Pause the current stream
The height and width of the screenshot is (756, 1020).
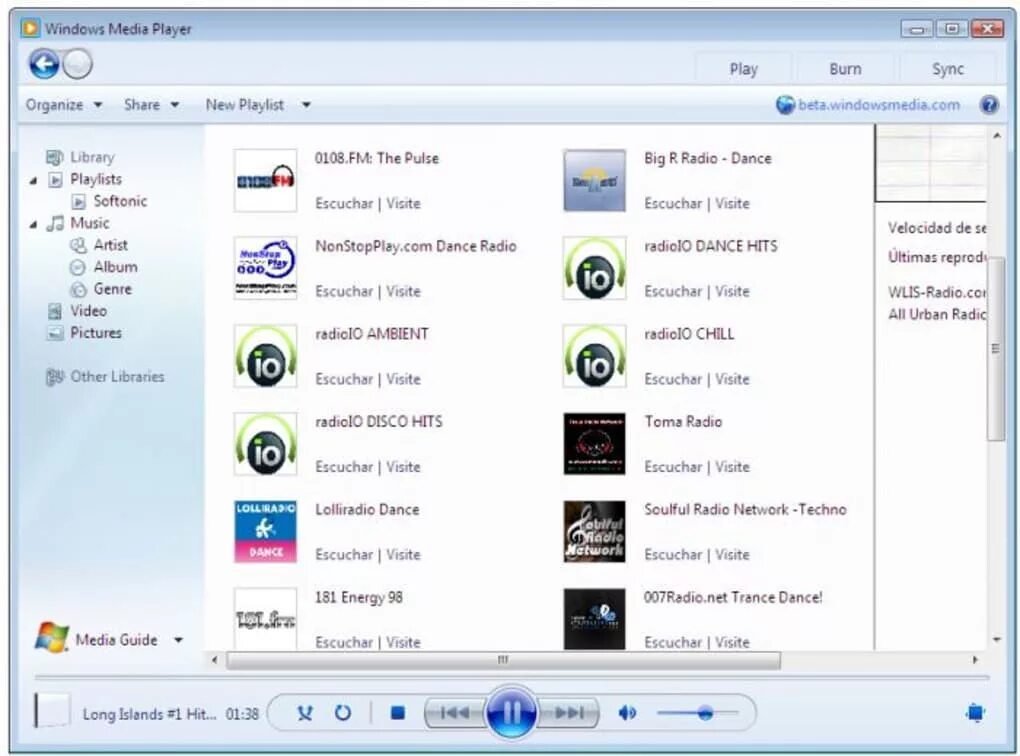point(511,713)
